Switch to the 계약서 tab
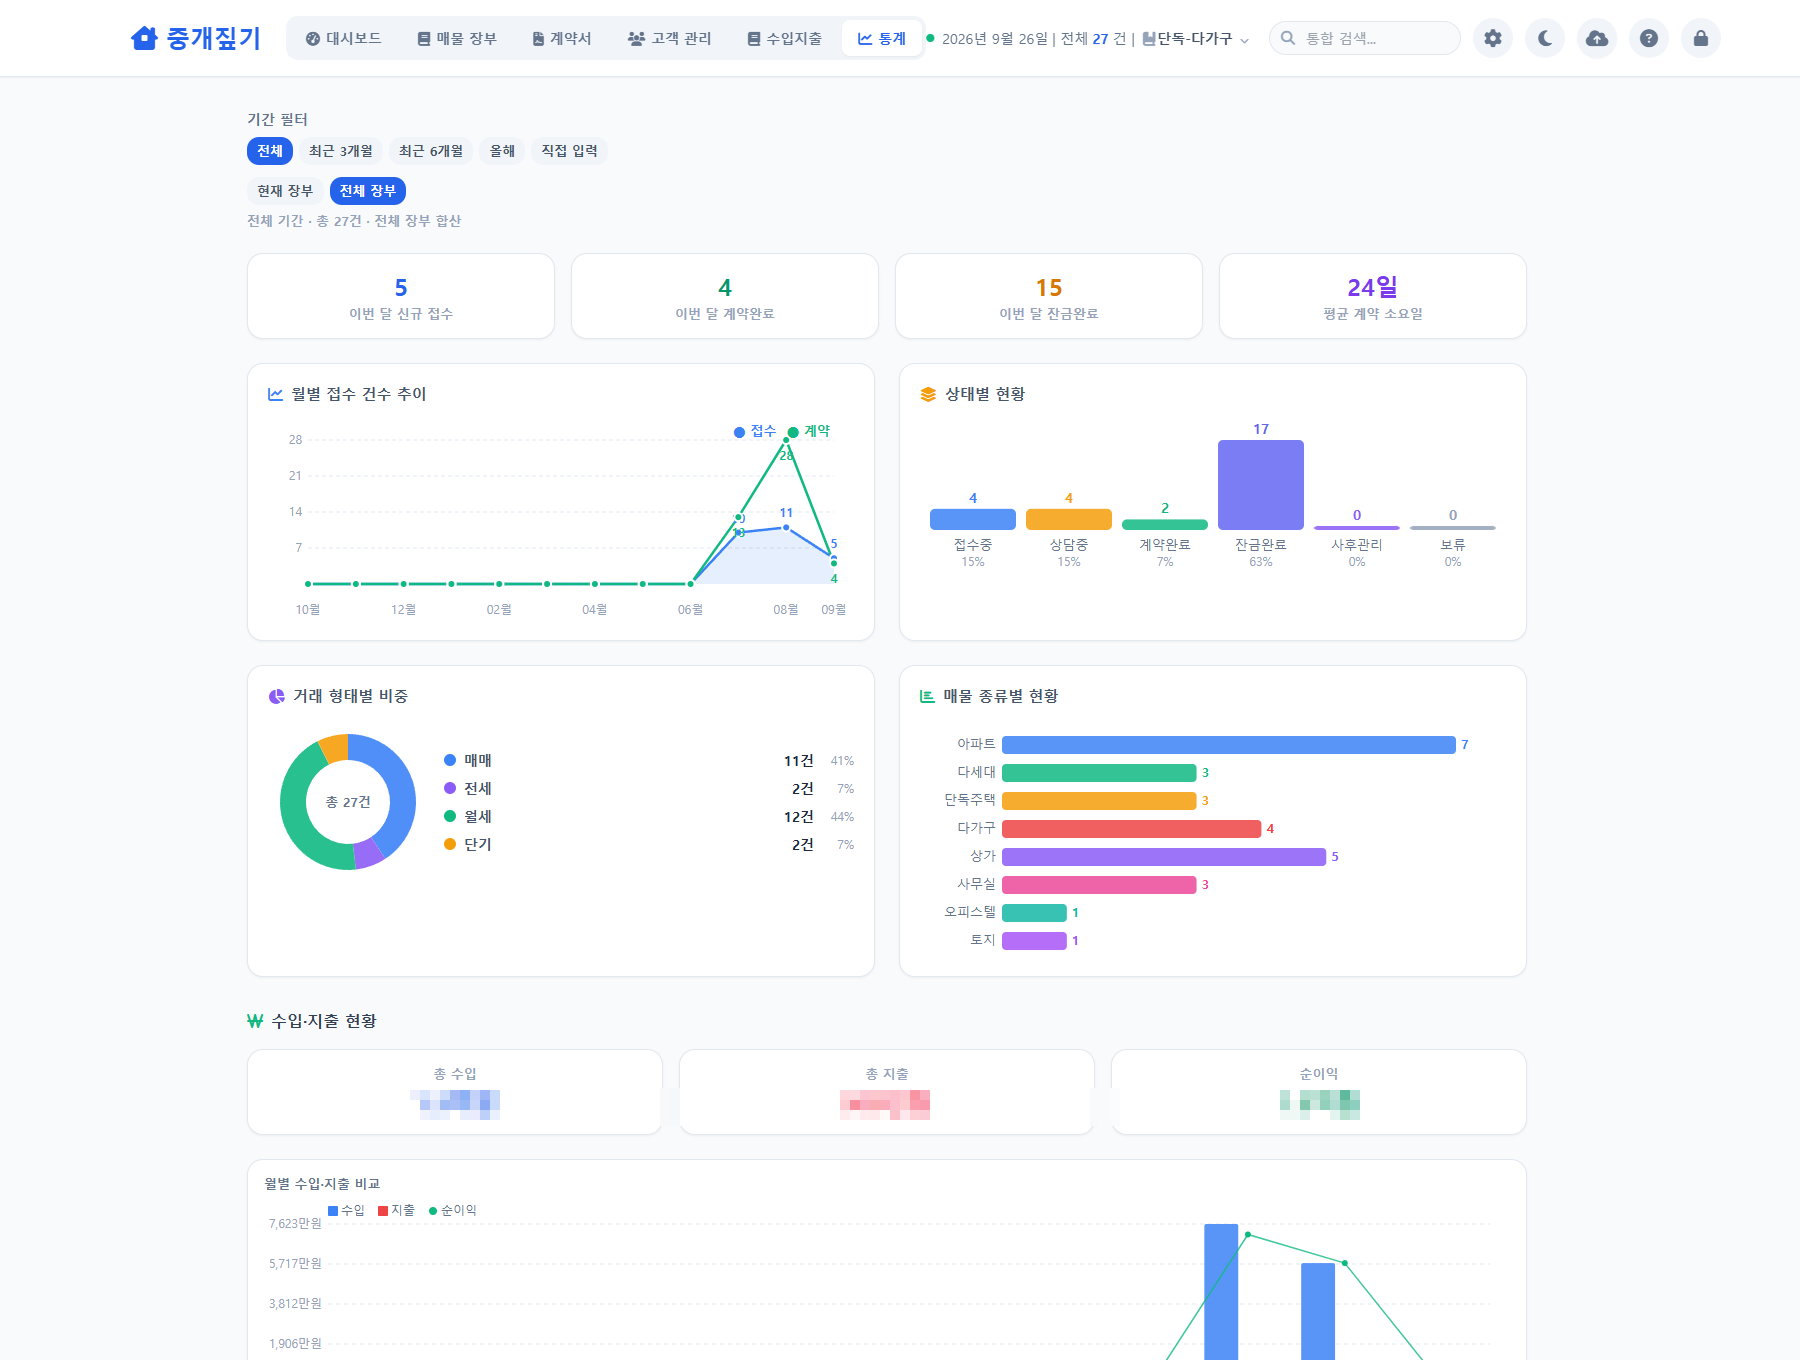 tap(561, 38)
